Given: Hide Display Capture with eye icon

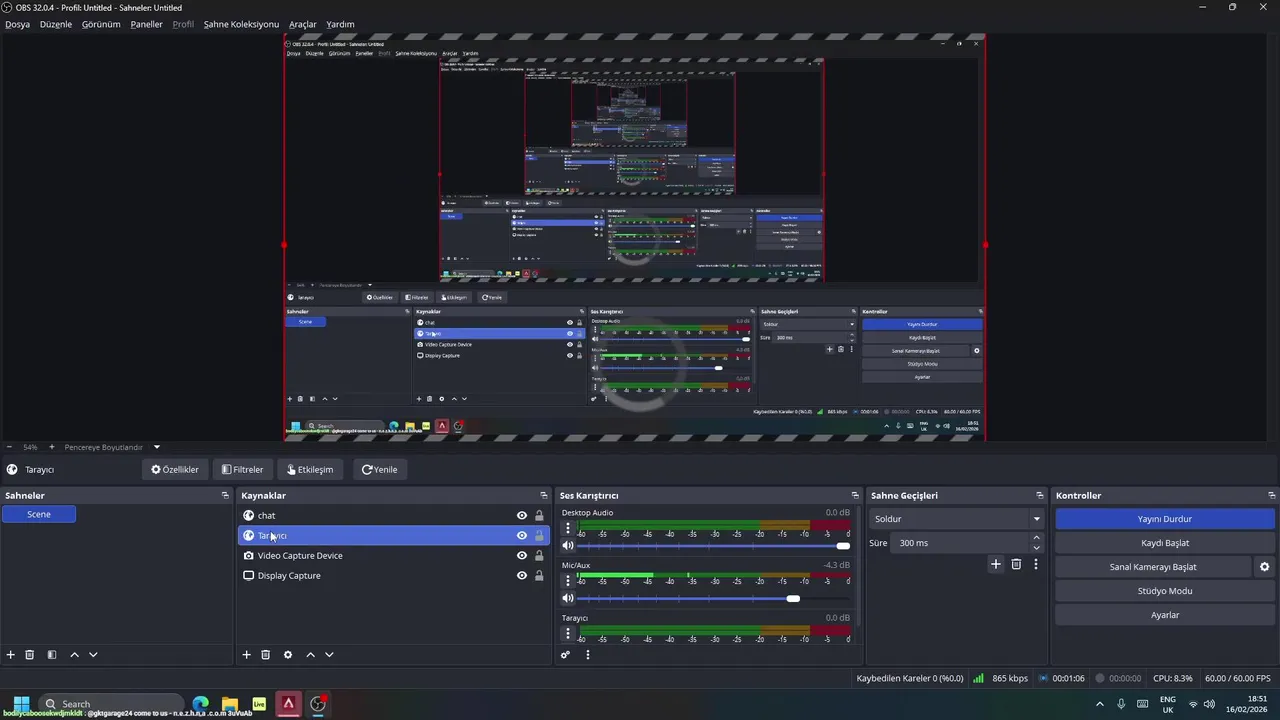Looking at the screenshot, I should (522, 576).
